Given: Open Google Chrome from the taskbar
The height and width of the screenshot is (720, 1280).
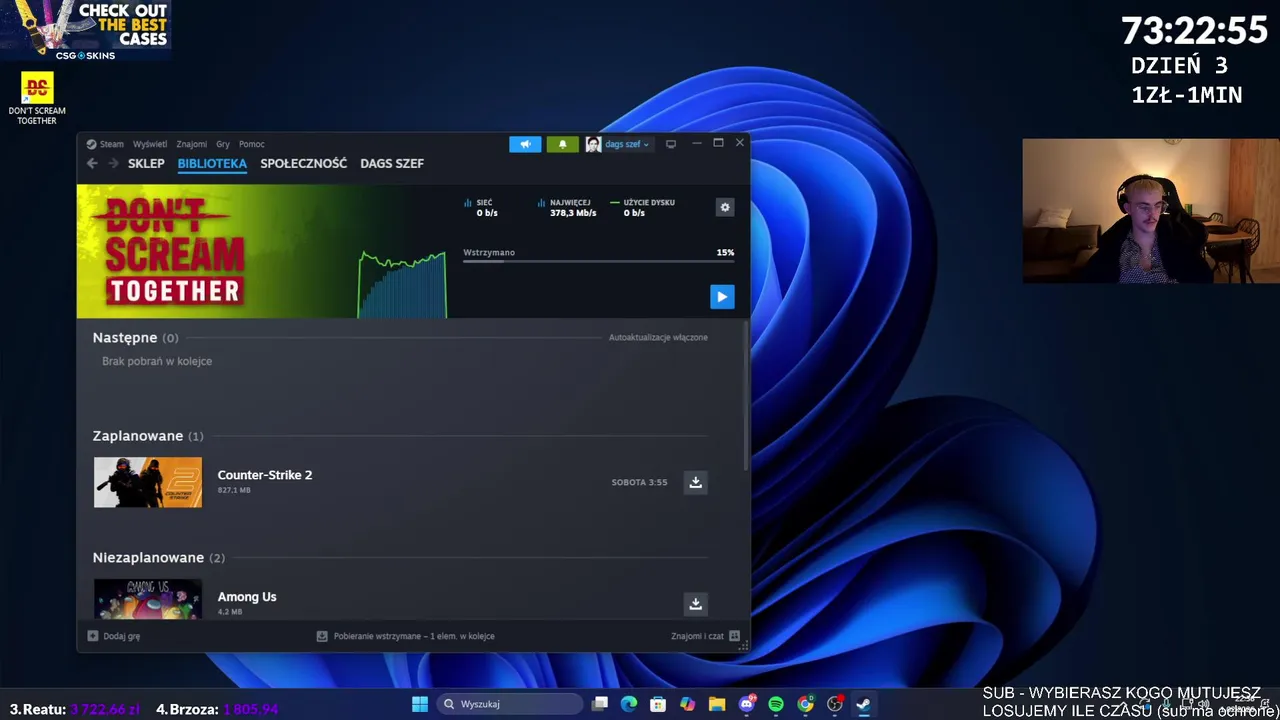Looking at the screenshot, I should pyautogui.click(x=805, y=704).
